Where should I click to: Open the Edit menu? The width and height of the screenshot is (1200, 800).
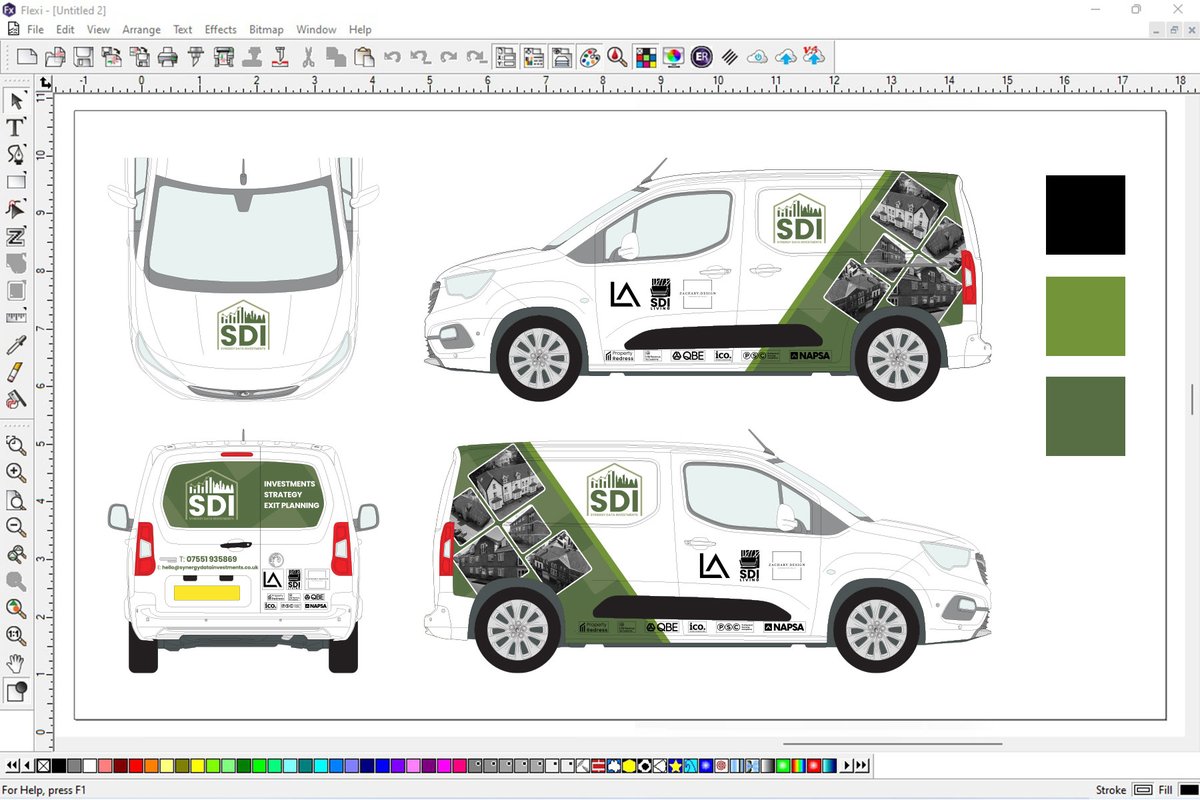point(65,30)
